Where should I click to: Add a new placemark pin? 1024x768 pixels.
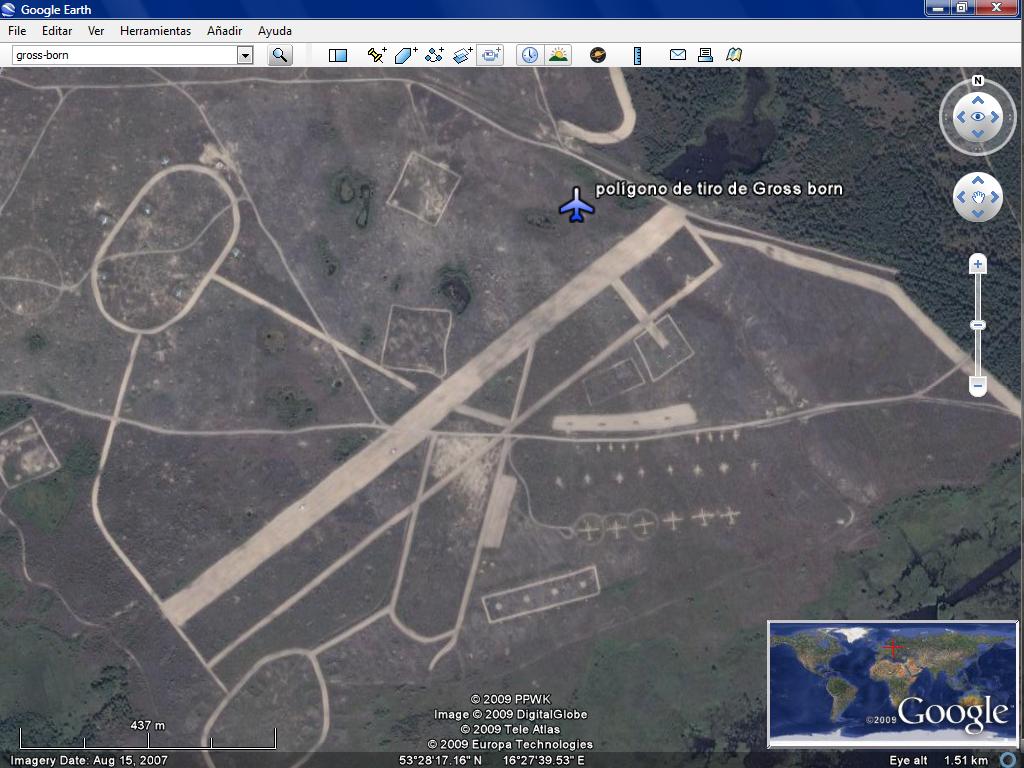(377, 55)
